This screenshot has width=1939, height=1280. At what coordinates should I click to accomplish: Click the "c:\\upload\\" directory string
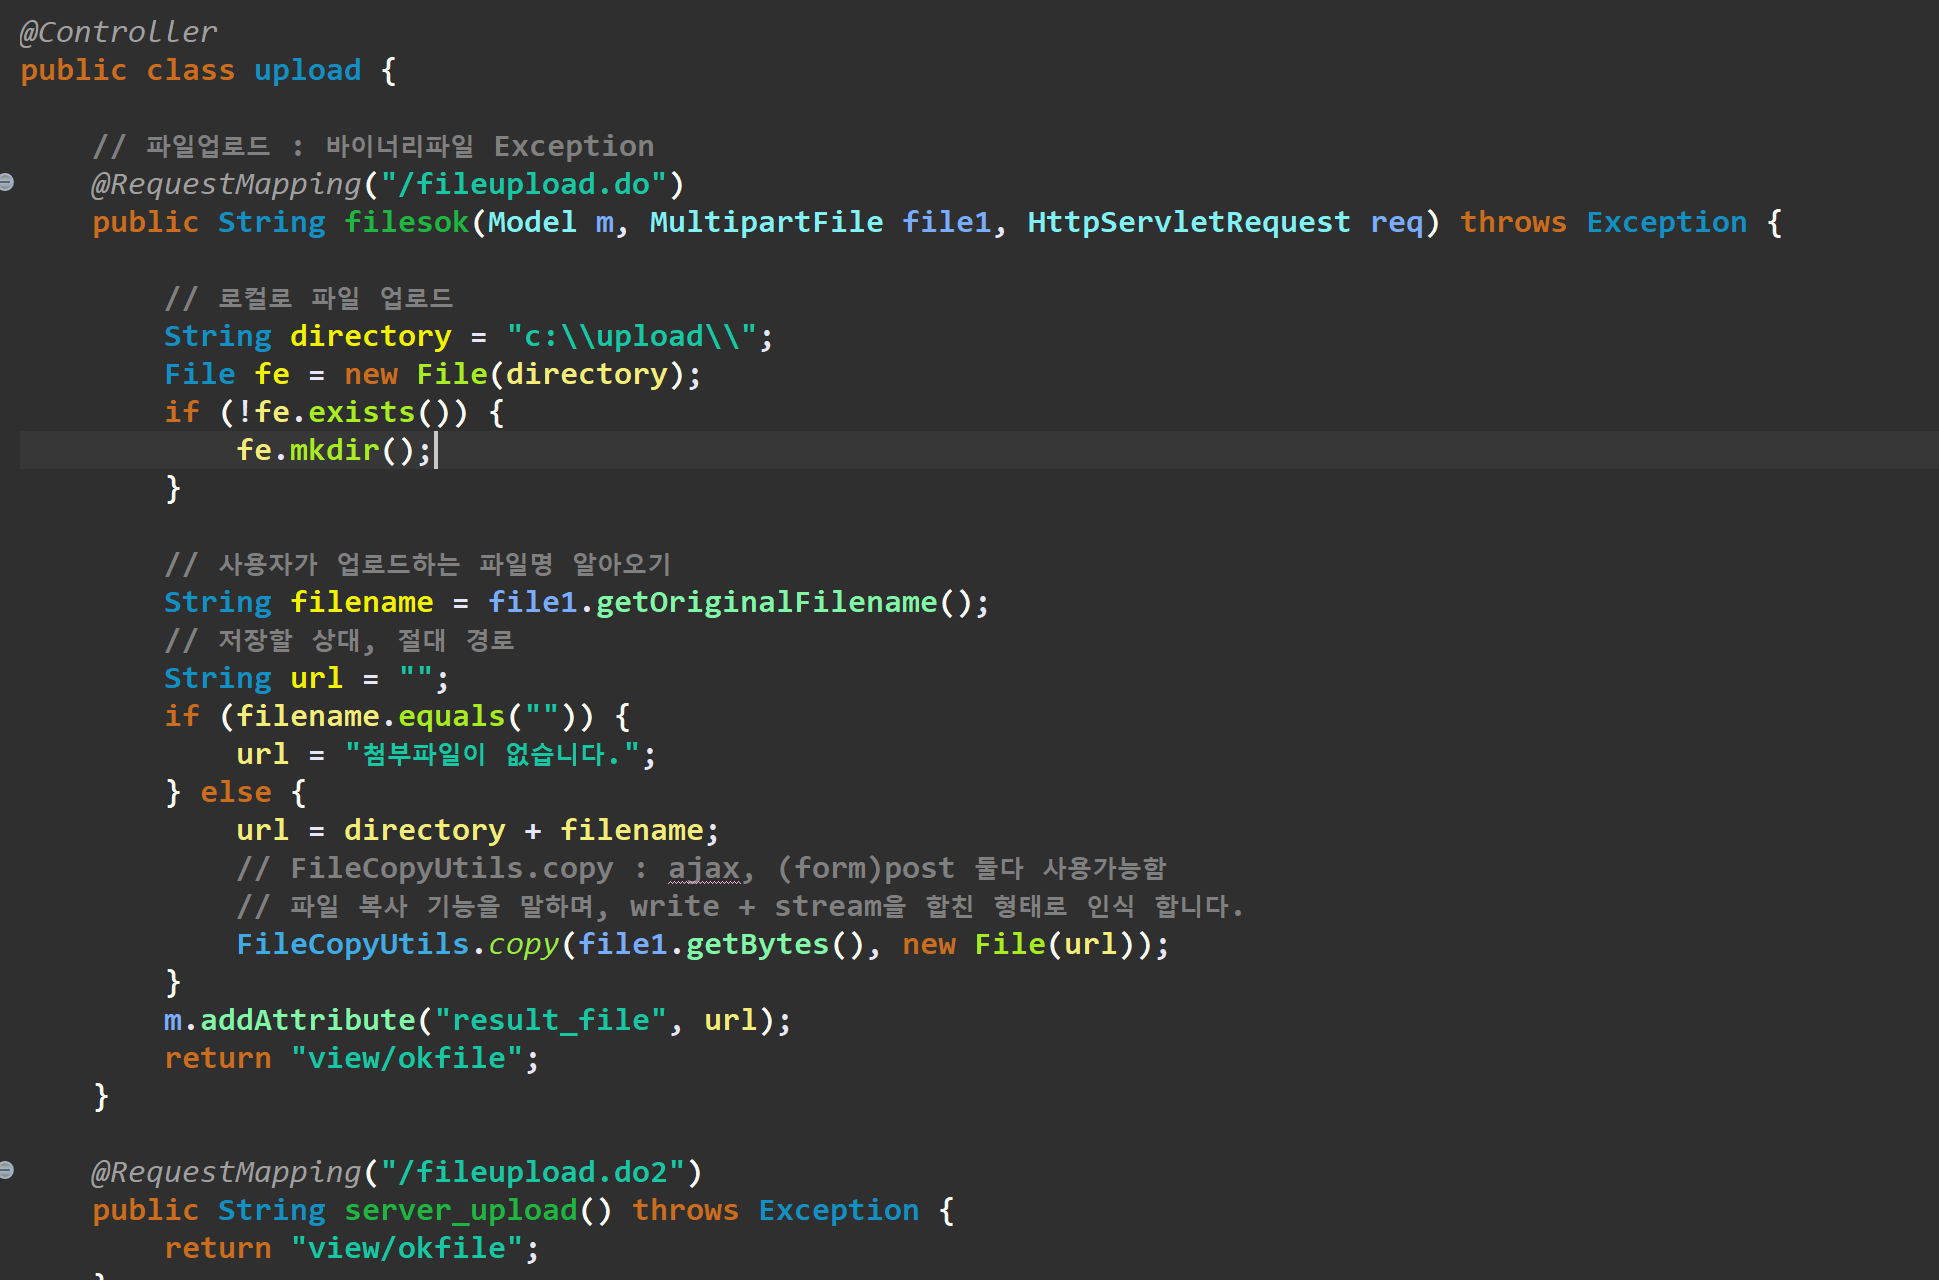[631, 336]
